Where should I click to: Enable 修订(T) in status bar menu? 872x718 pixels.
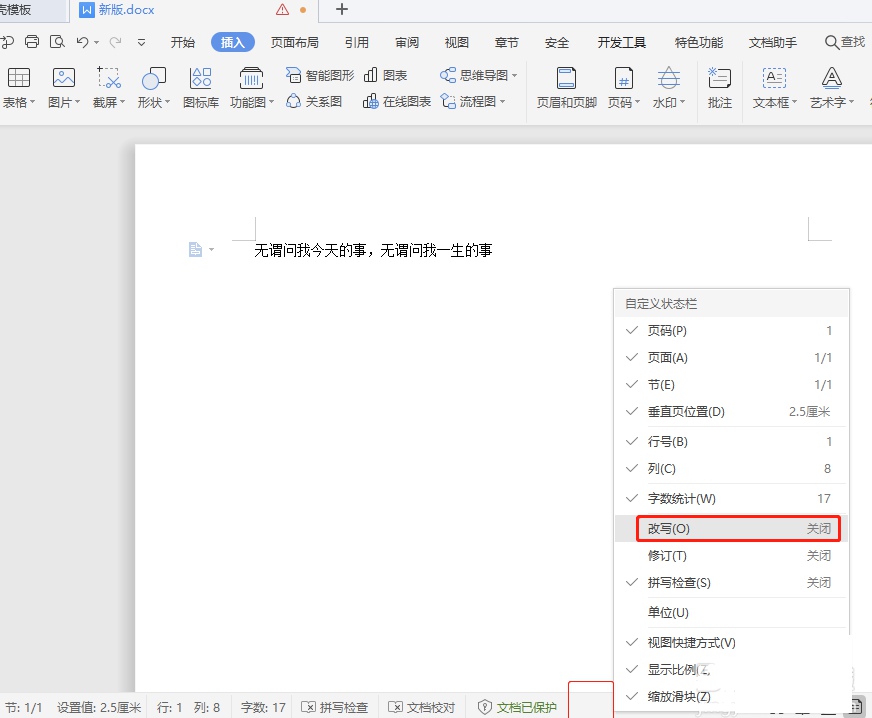pyautogui.click(x=737, y=555)
